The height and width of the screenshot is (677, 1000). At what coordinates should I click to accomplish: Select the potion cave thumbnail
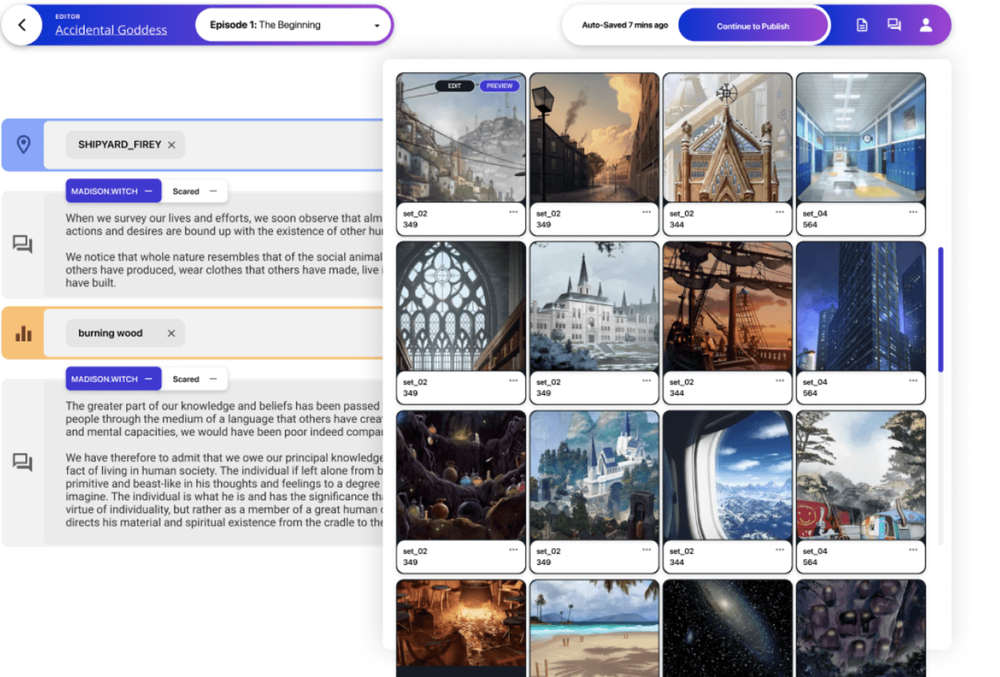point(461,476)
